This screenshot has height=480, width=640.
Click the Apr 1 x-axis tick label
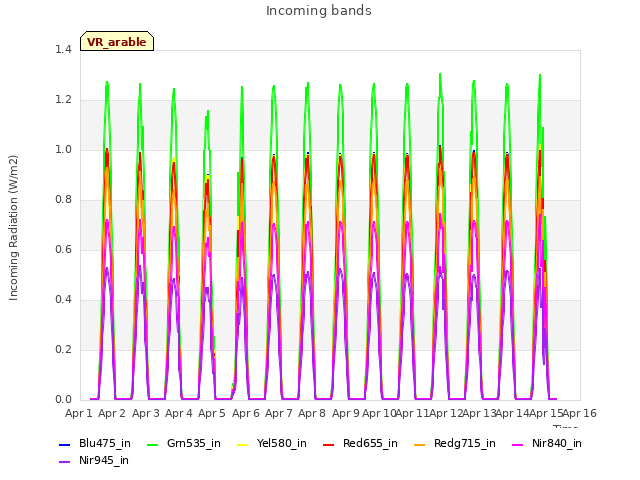(79, 413)
